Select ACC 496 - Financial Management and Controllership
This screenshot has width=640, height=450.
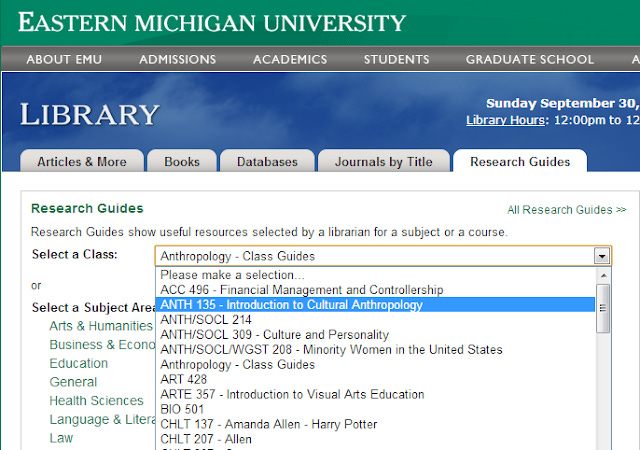(375, 290)
